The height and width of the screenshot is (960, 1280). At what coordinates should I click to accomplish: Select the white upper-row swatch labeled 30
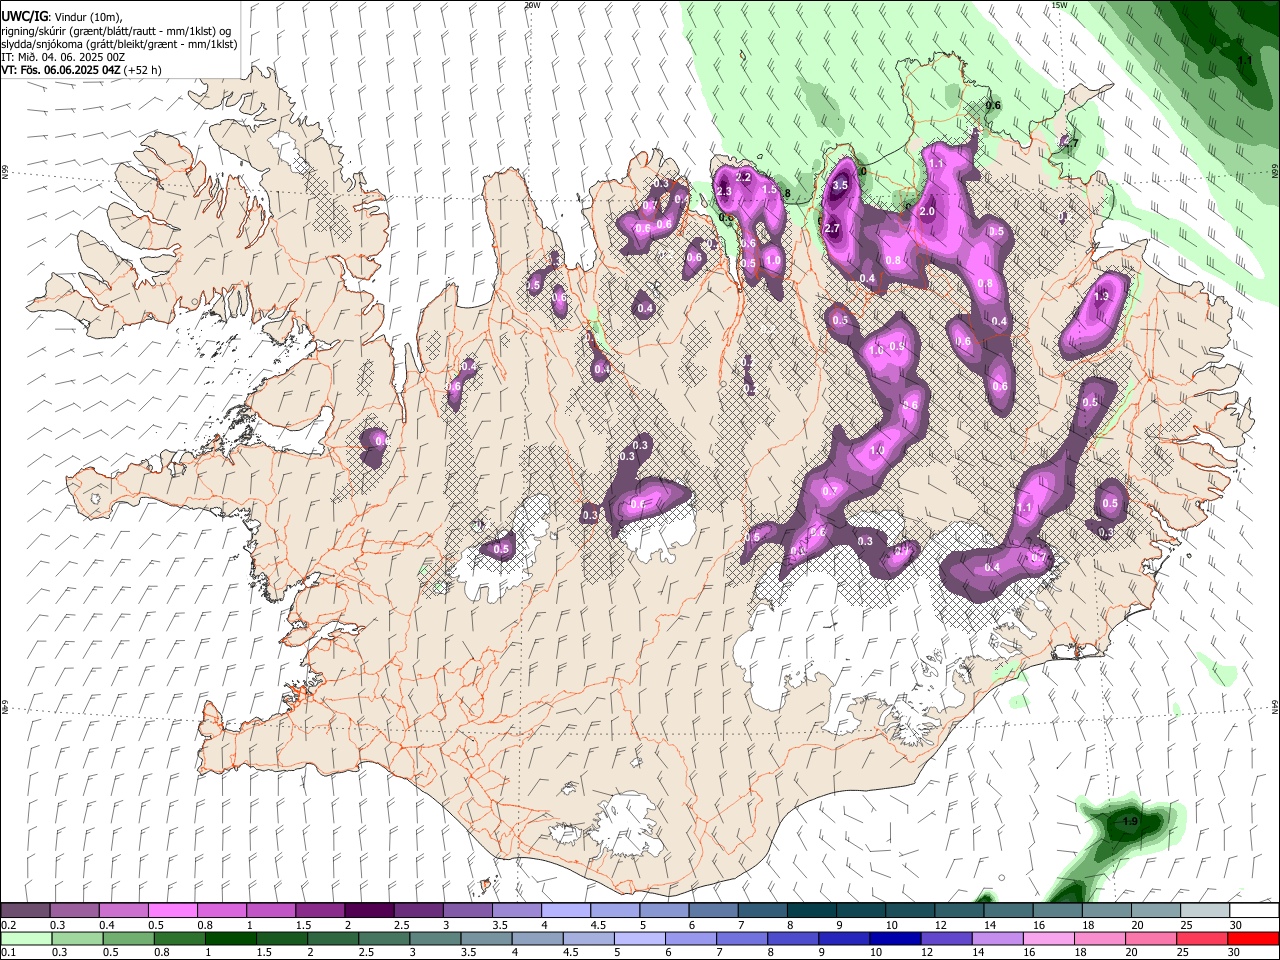pyautogui.click(x=1253, y=911)
